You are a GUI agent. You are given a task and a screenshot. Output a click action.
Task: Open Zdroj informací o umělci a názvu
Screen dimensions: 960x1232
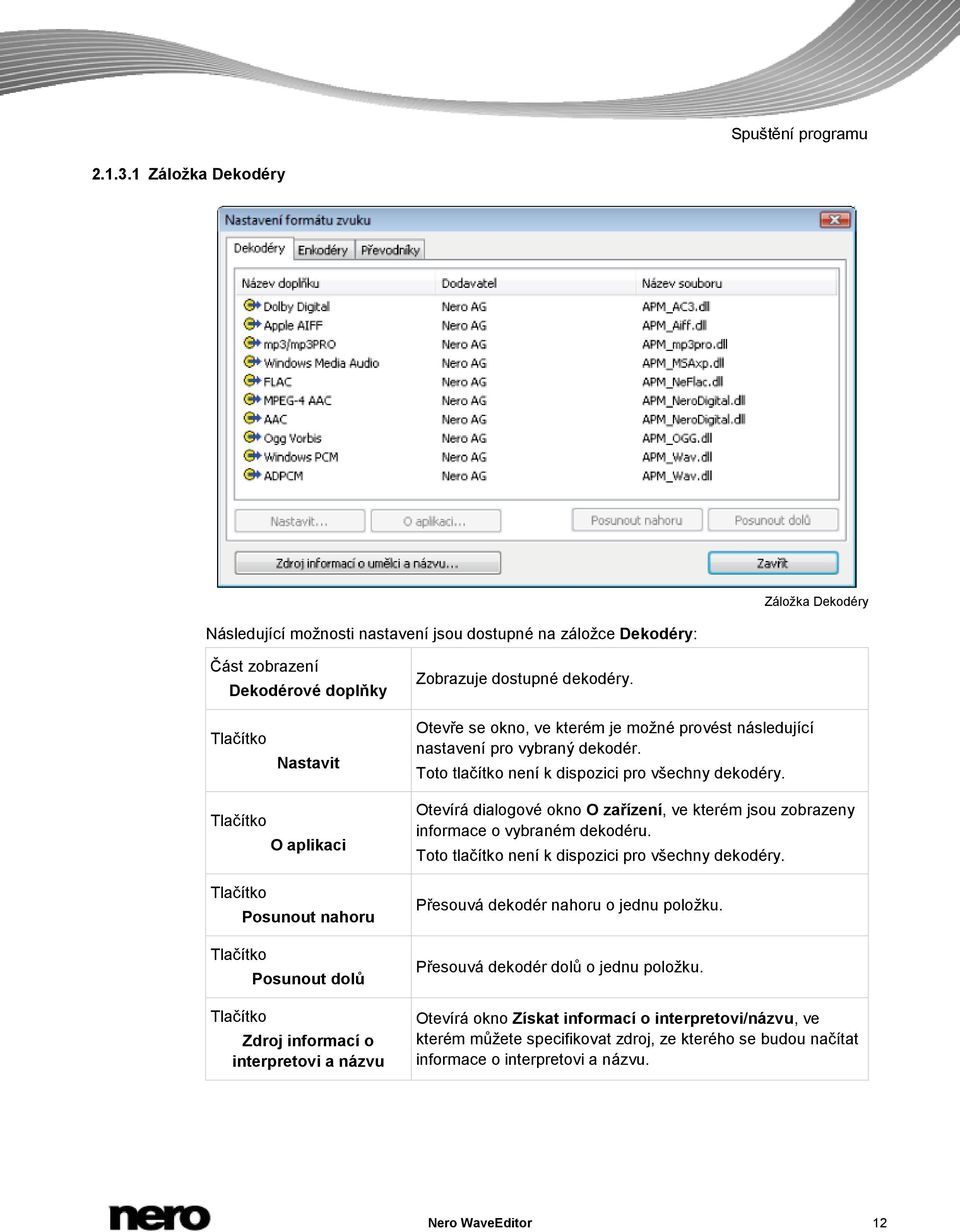[367, 563]
